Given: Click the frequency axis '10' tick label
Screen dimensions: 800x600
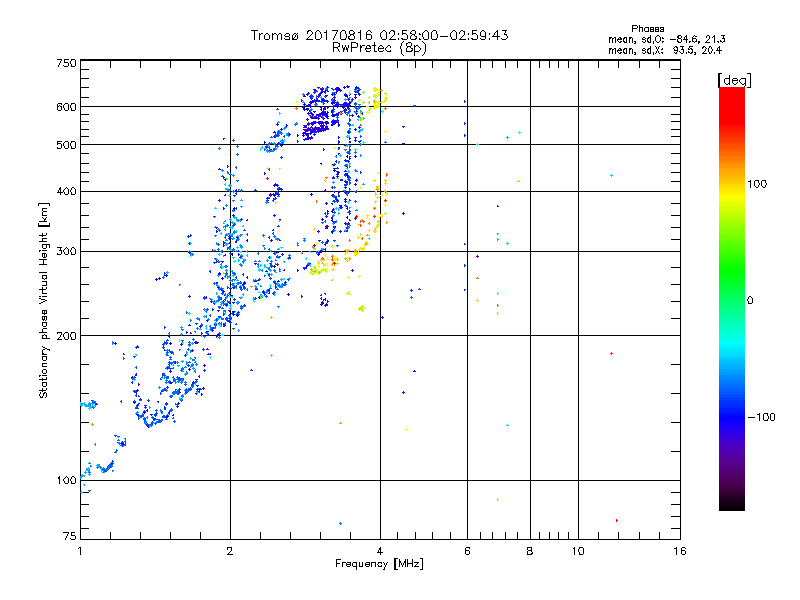Looking at the screenshot, I should pos(578,551).
